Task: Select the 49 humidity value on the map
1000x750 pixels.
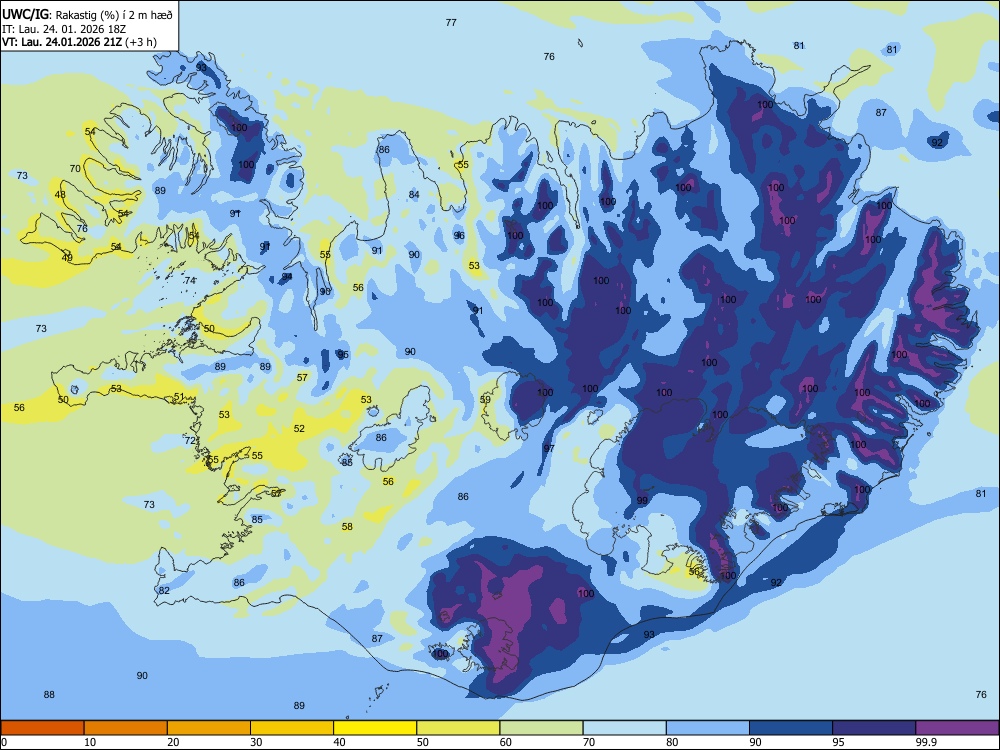Action: pyautogui.click(x=67, y=258)
